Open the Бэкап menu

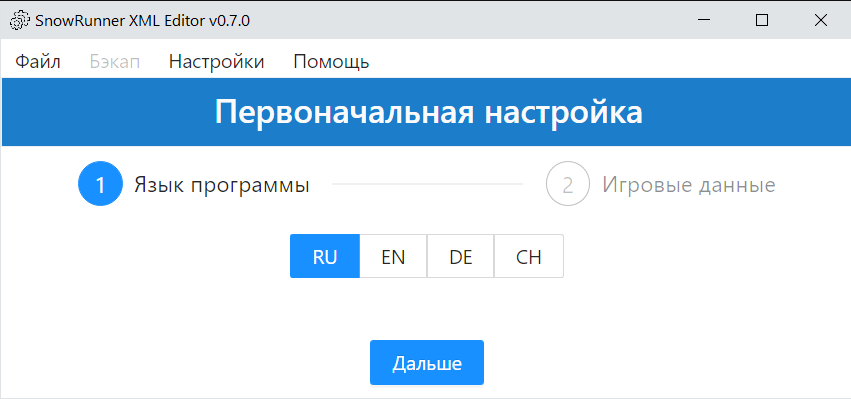[115, 62]
